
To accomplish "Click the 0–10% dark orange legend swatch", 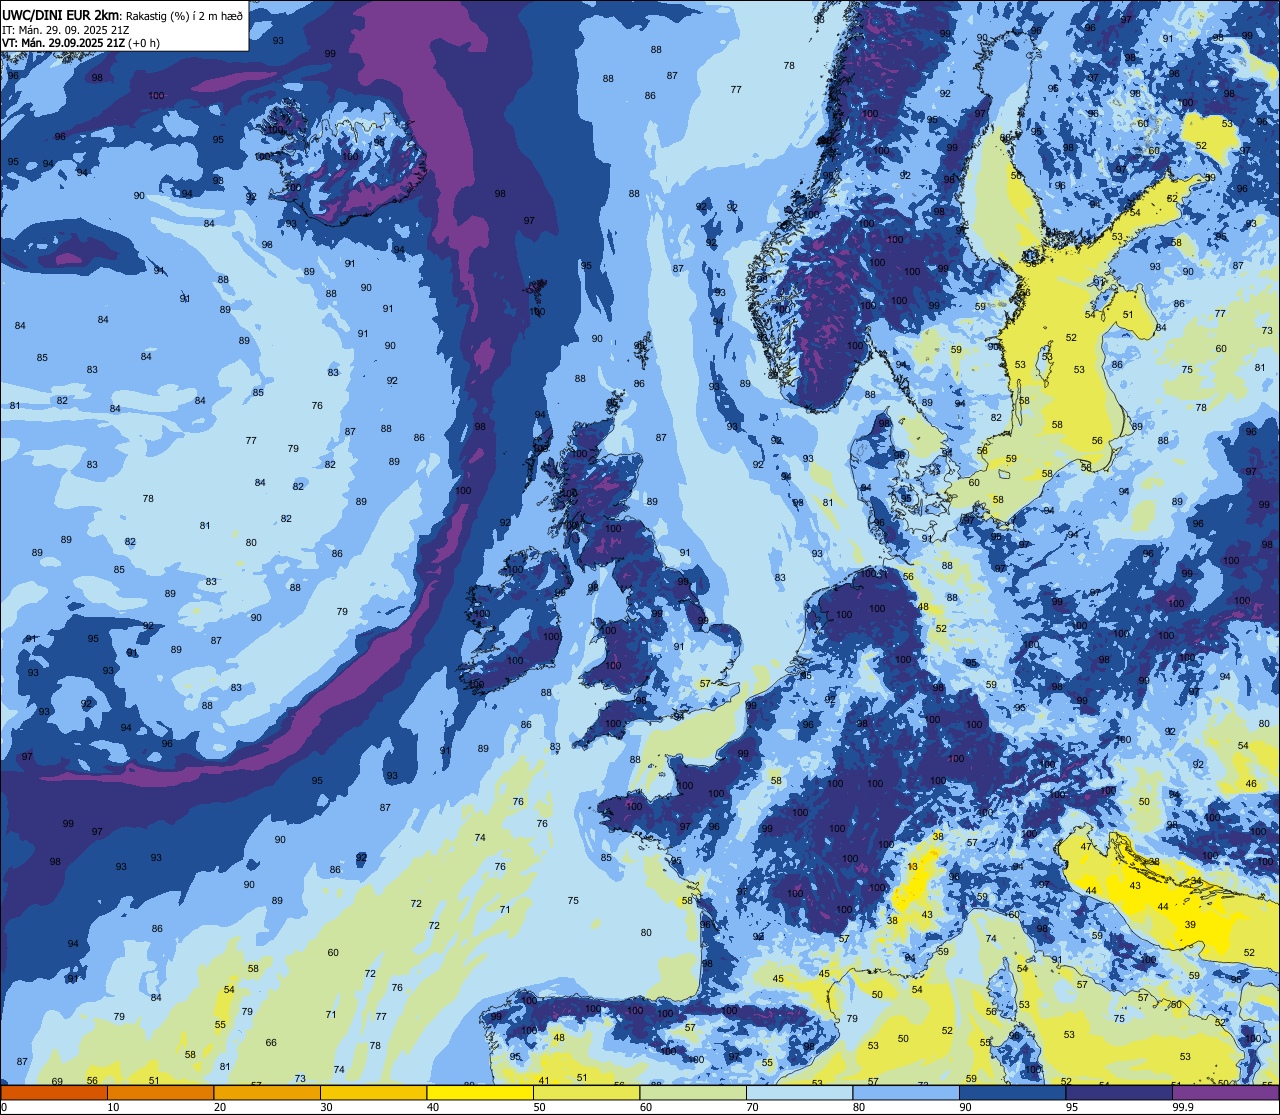I will pyautogui.click(x=54, y=1092).
